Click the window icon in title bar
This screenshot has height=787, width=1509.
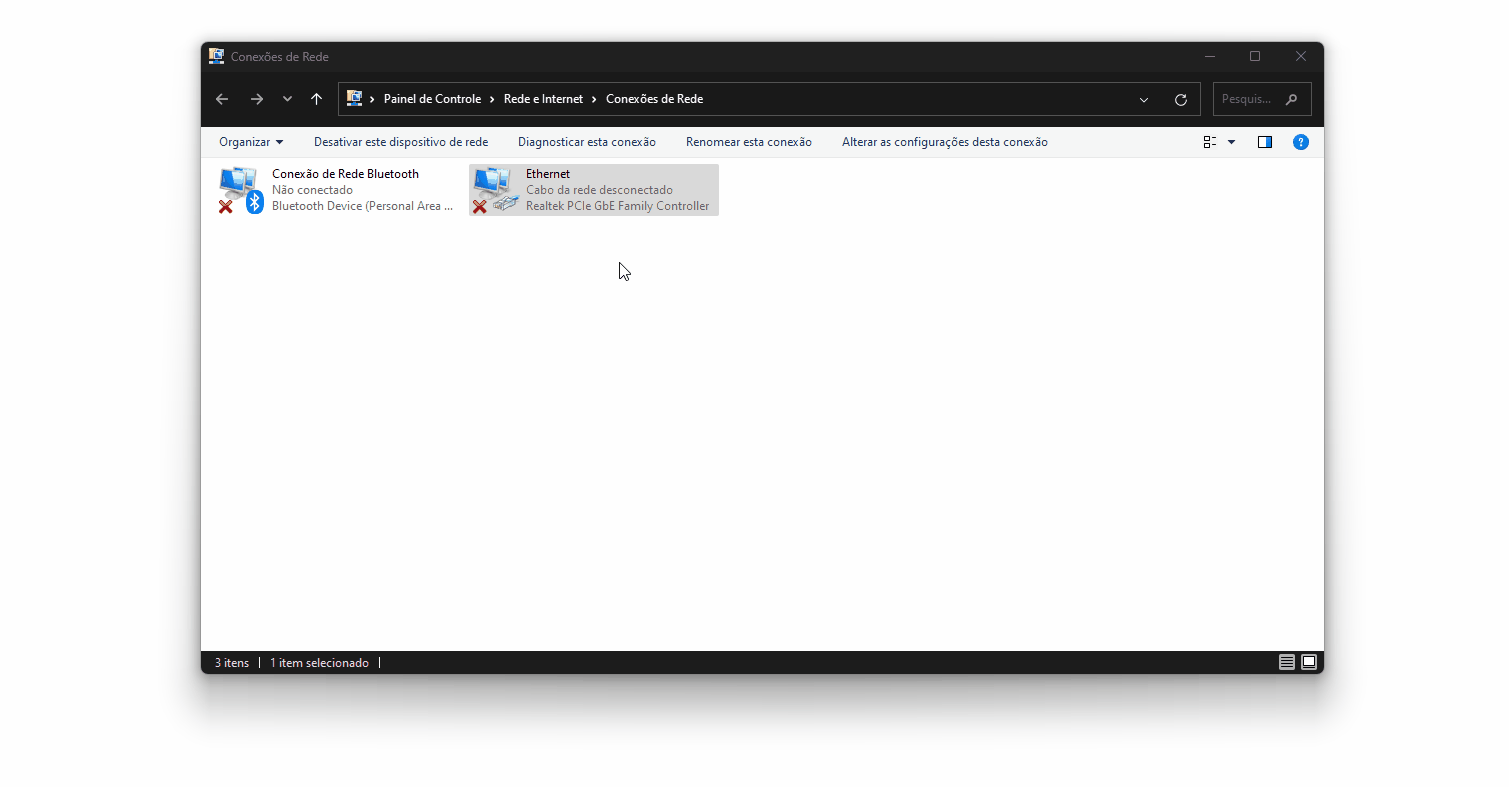[217, 56]
